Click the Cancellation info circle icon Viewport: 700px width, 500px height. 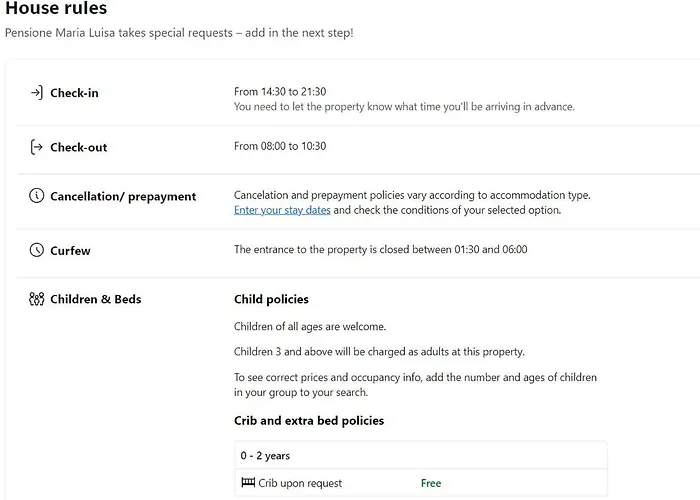37,196
